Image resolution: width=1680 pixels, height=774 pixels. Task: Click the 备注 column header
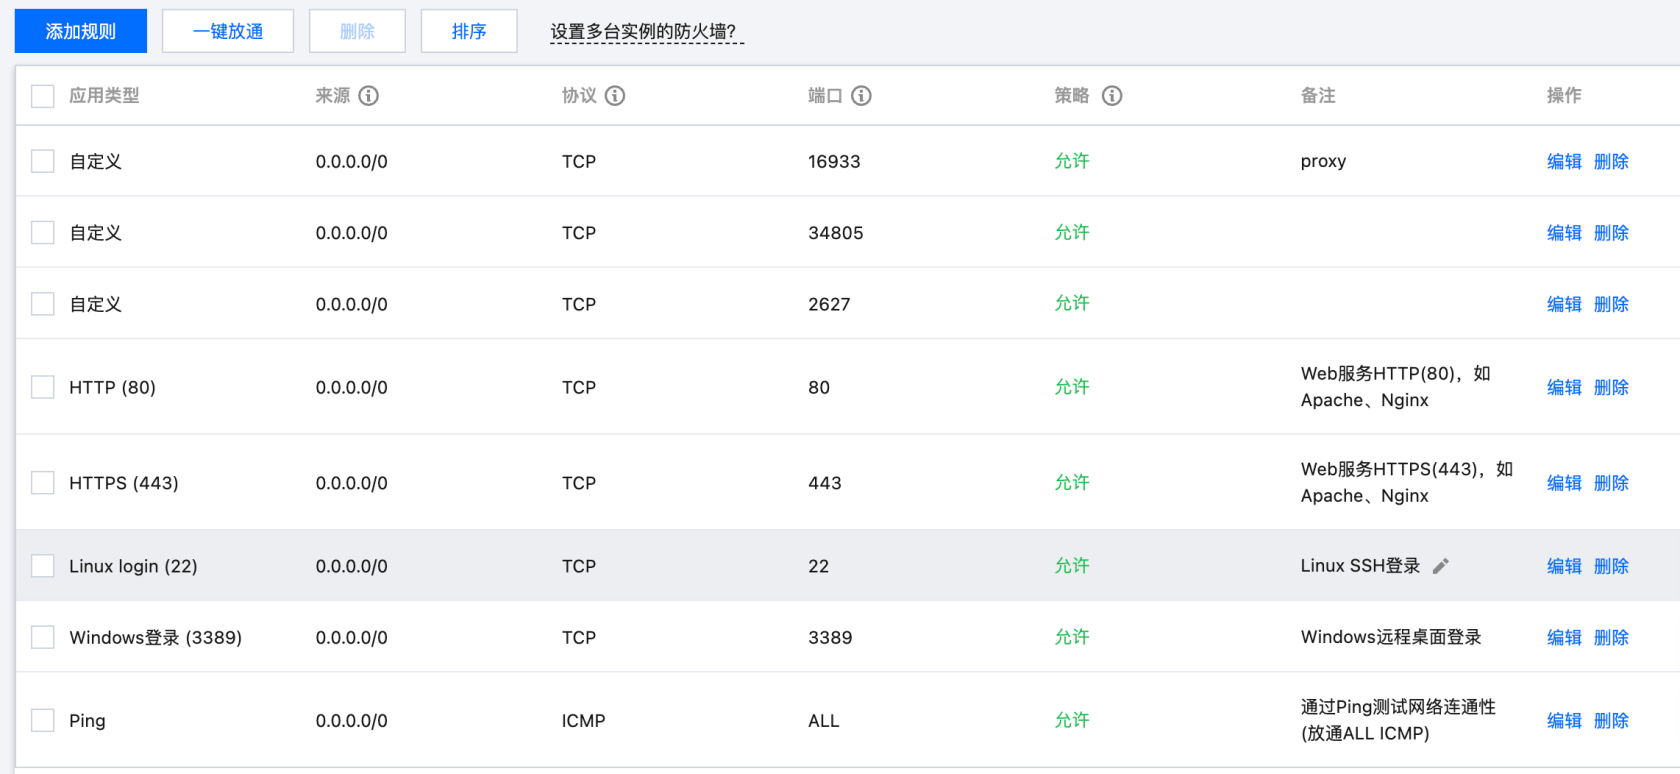1318,96
